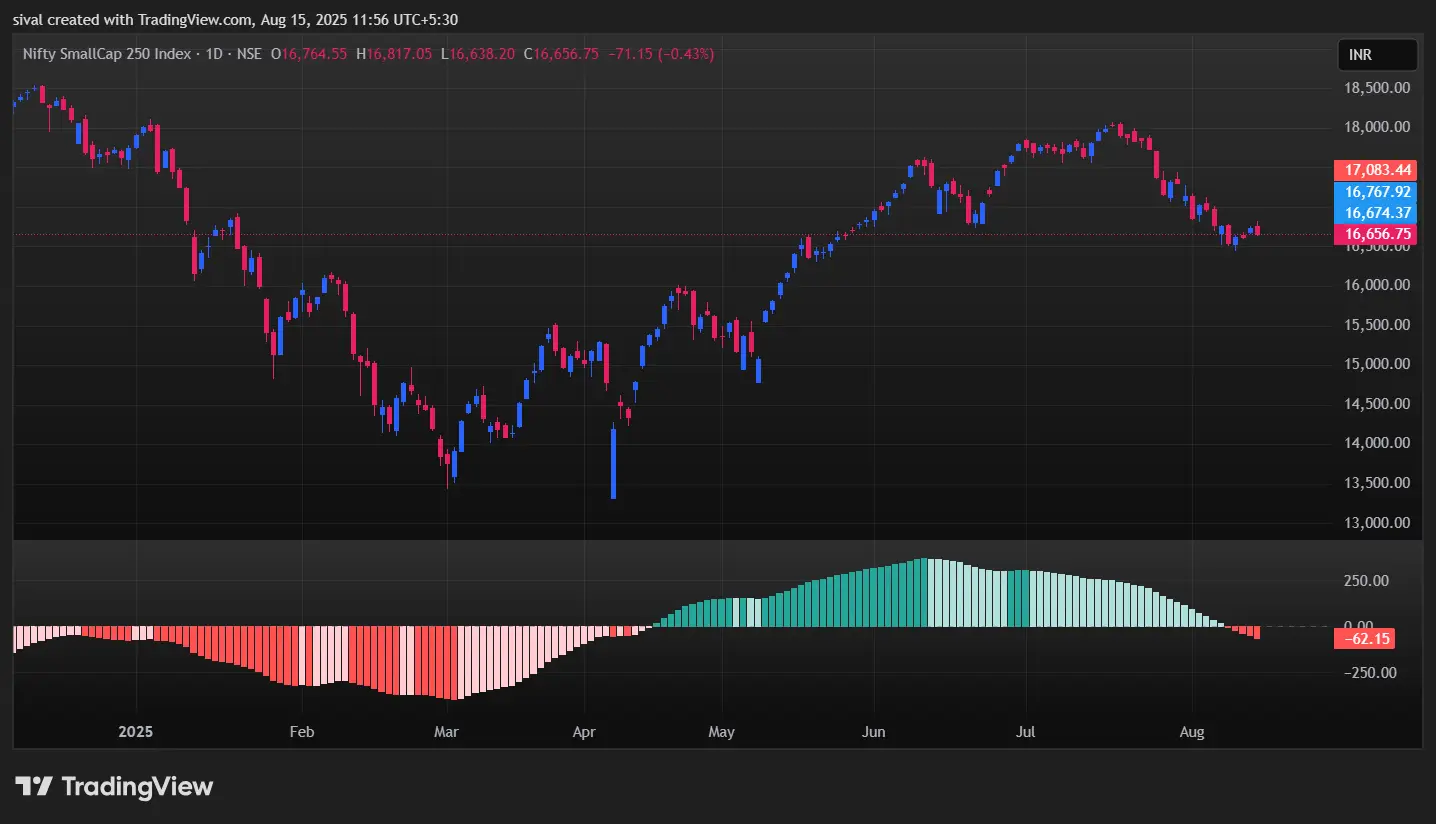Click the tall blue April low candlestick
The image size is (1436, 824).
(613, 463)
